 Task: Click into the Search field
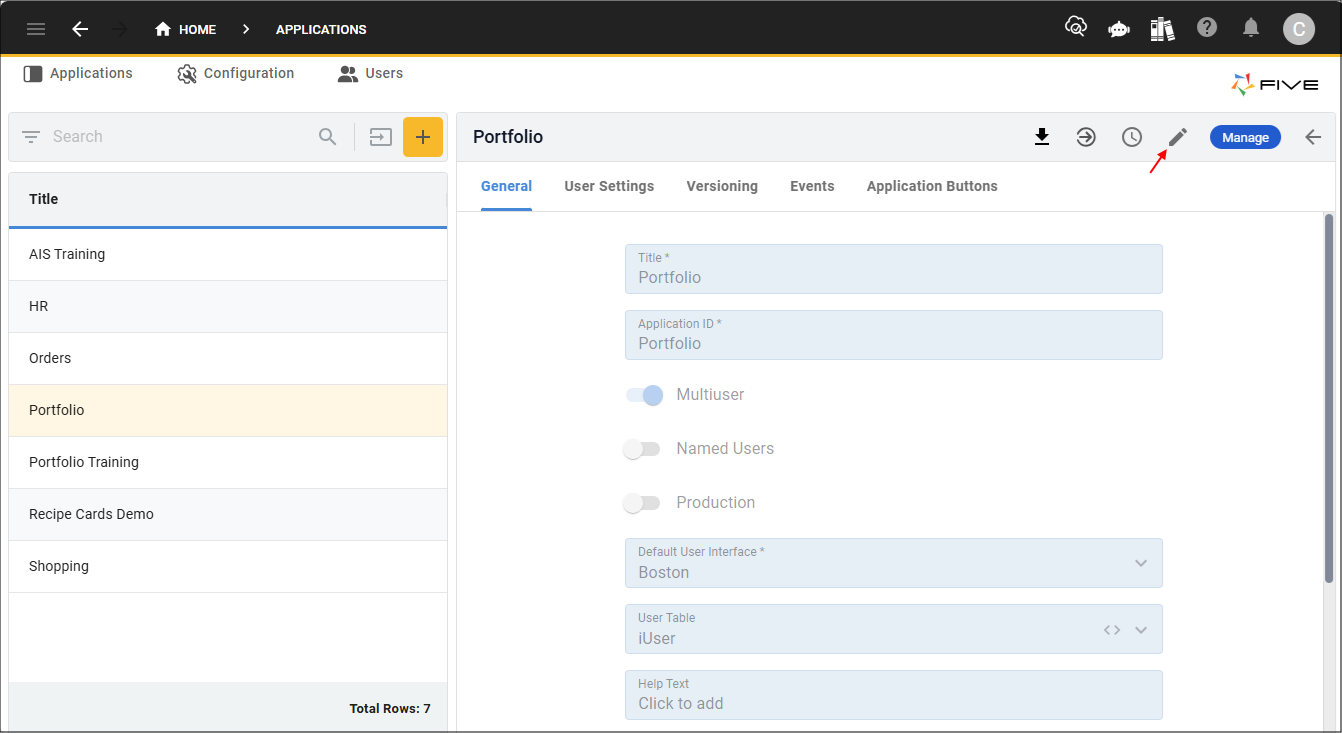[x=180, y=137]
